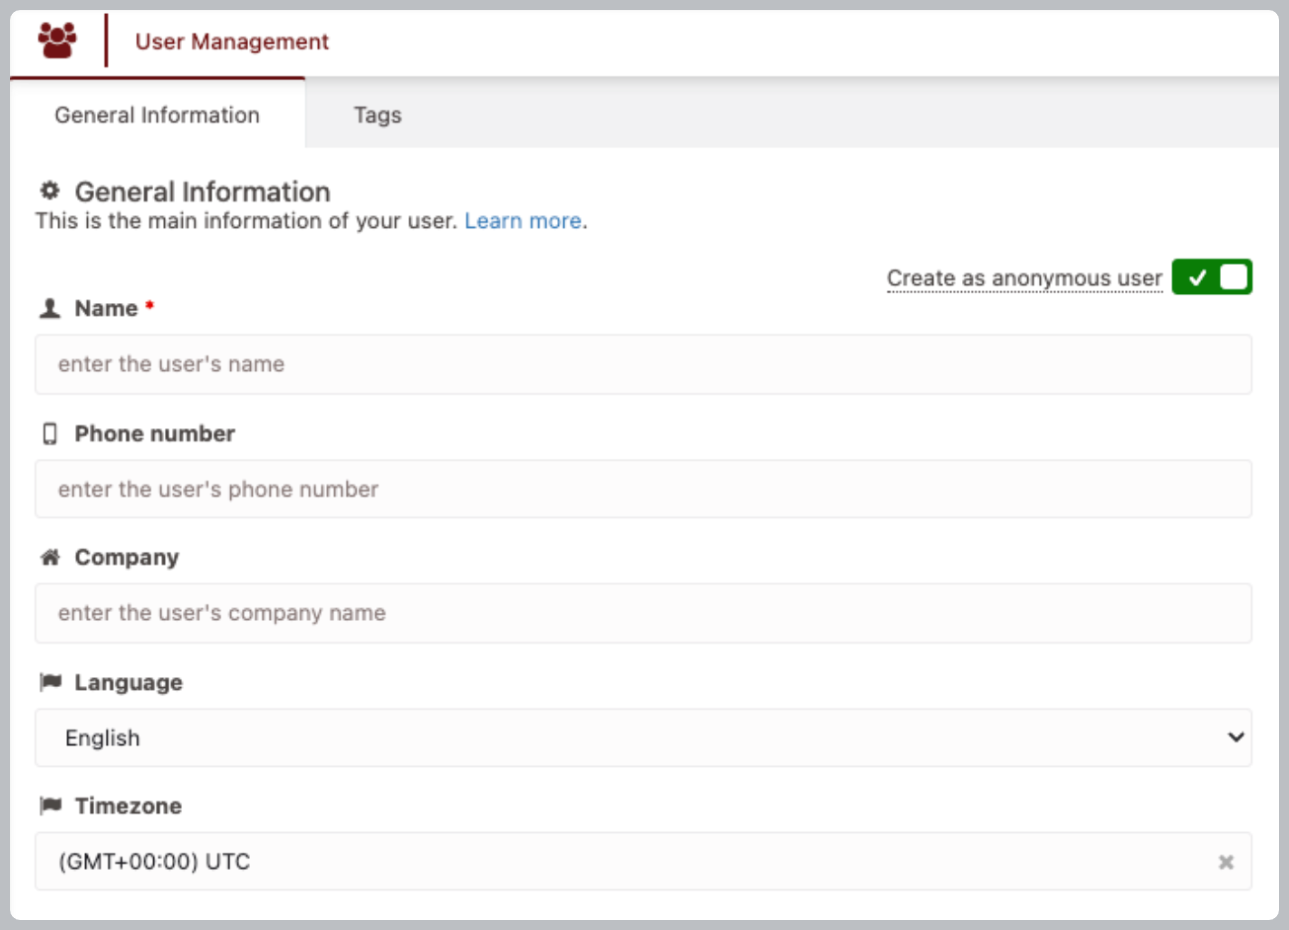
Task: Click the General Information section heading
Action: pos(203,191)
